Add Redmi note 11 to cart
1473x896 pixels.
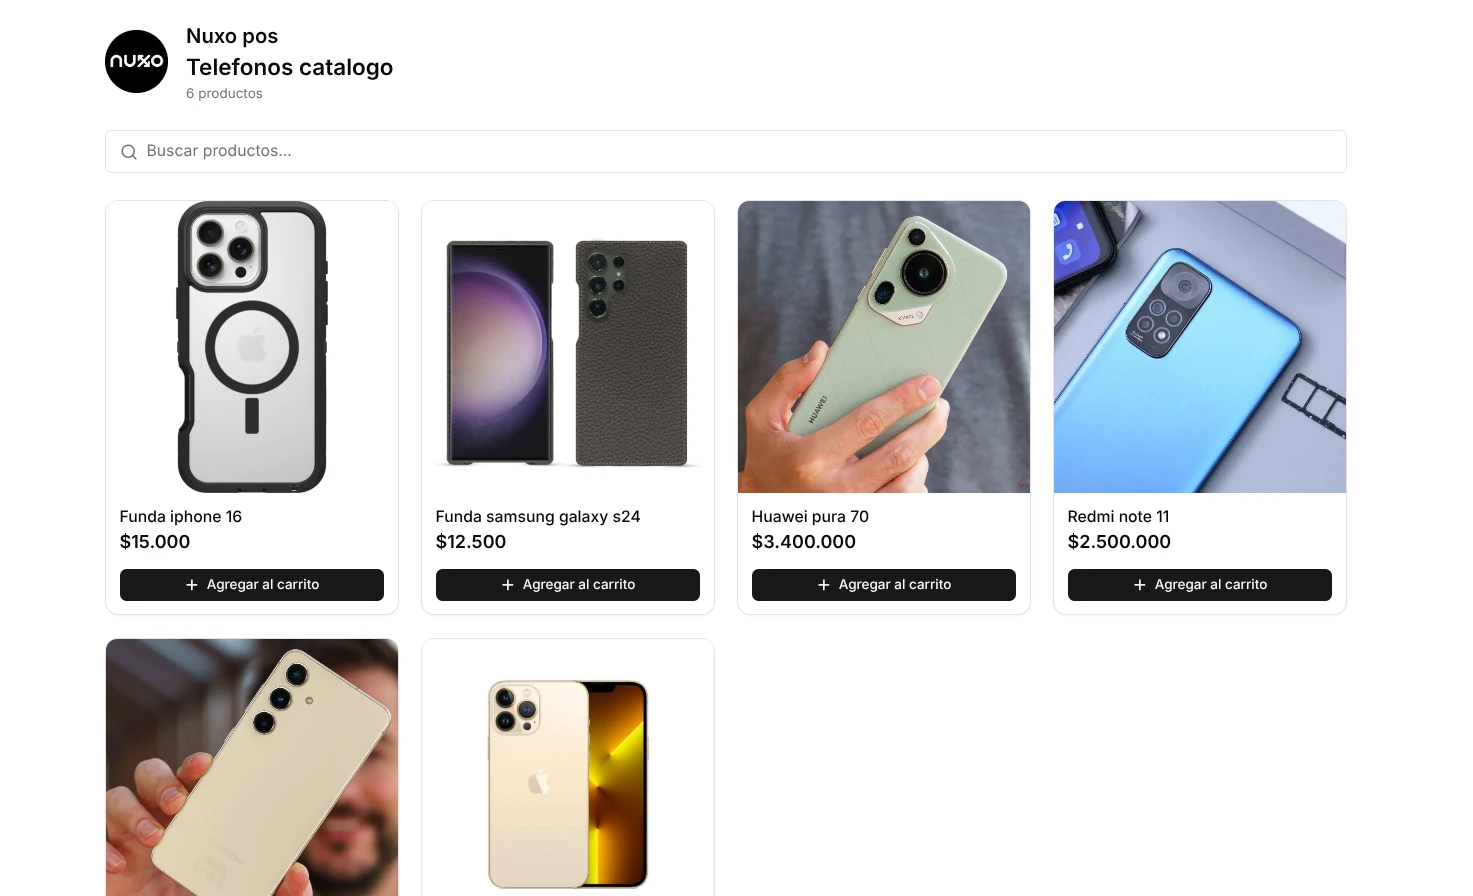coord(1200,585)
